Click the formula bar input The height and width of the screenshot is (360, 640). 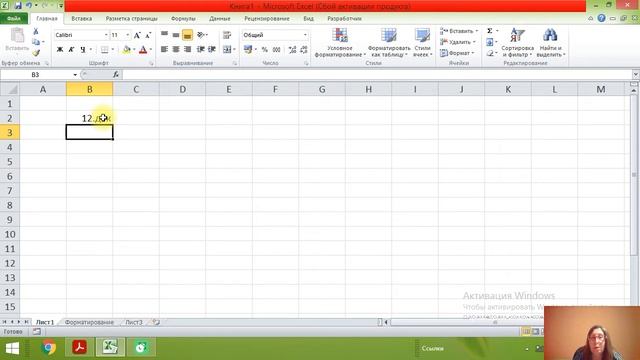pos(378,75)
